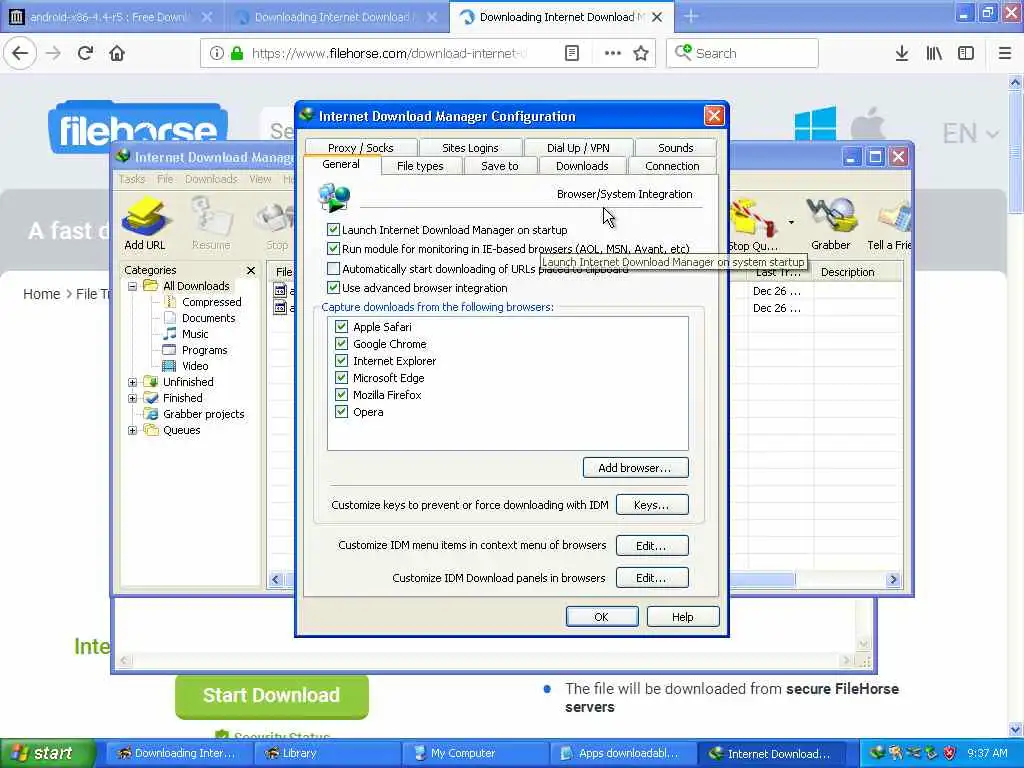1024x768 pixels.
Task: Switch to Save to tab
Action: coord(500,166)
